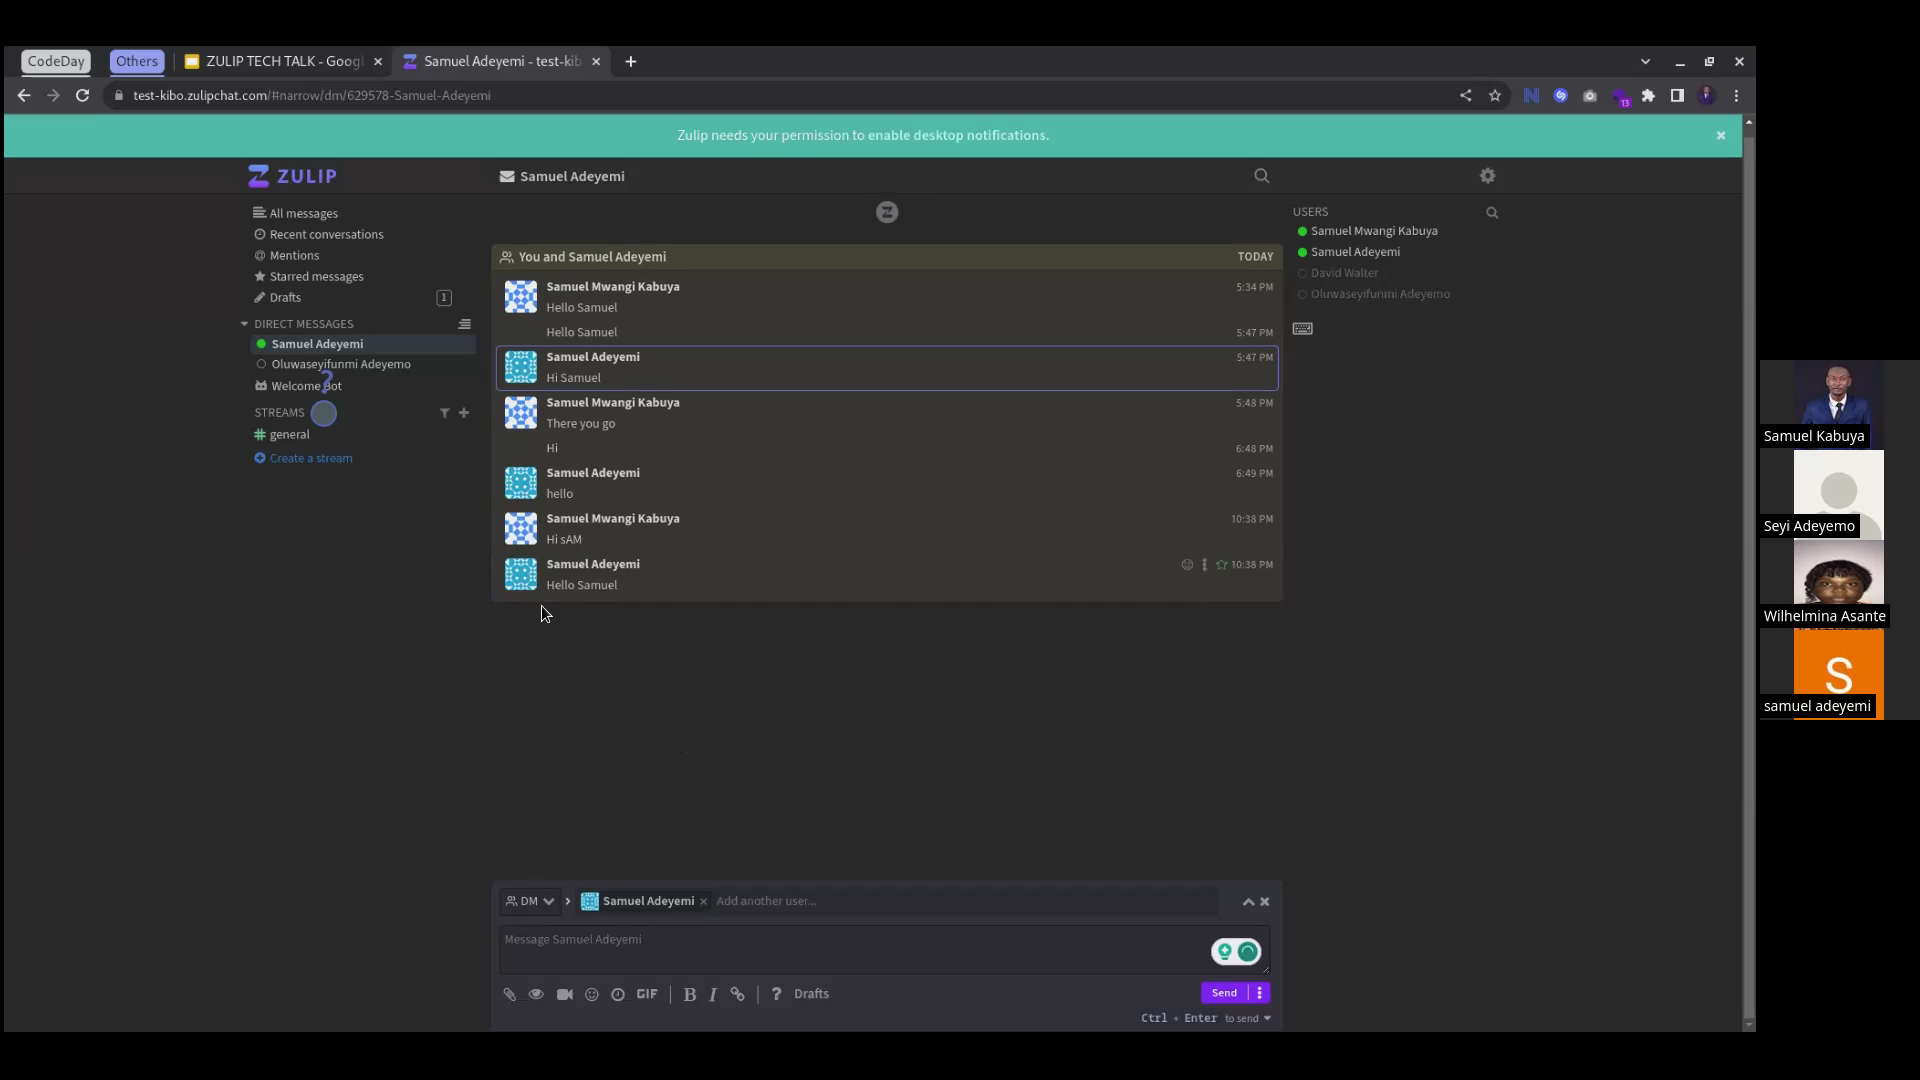Filter streams using the filter icon
The height and width of the screenshot is (1080, 1920).
(444, 413)
